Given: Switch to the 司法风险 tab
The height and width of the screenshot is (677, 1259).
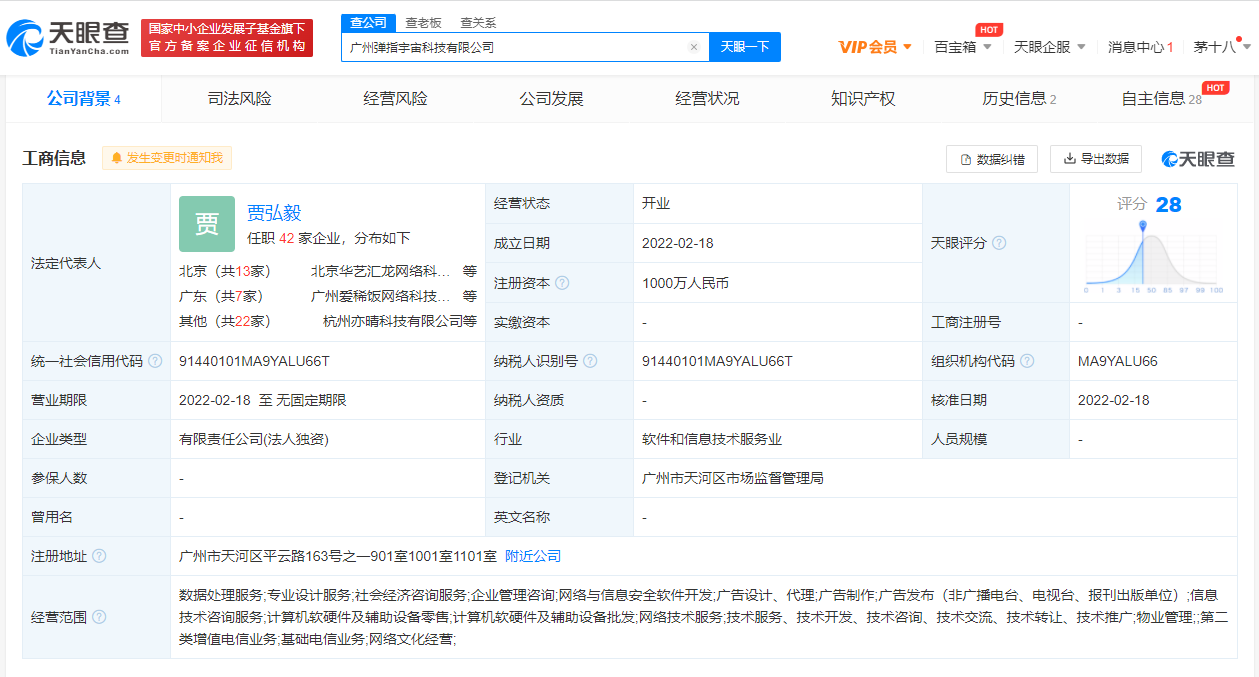Looking at the screenshot, I should coord(239,99).
